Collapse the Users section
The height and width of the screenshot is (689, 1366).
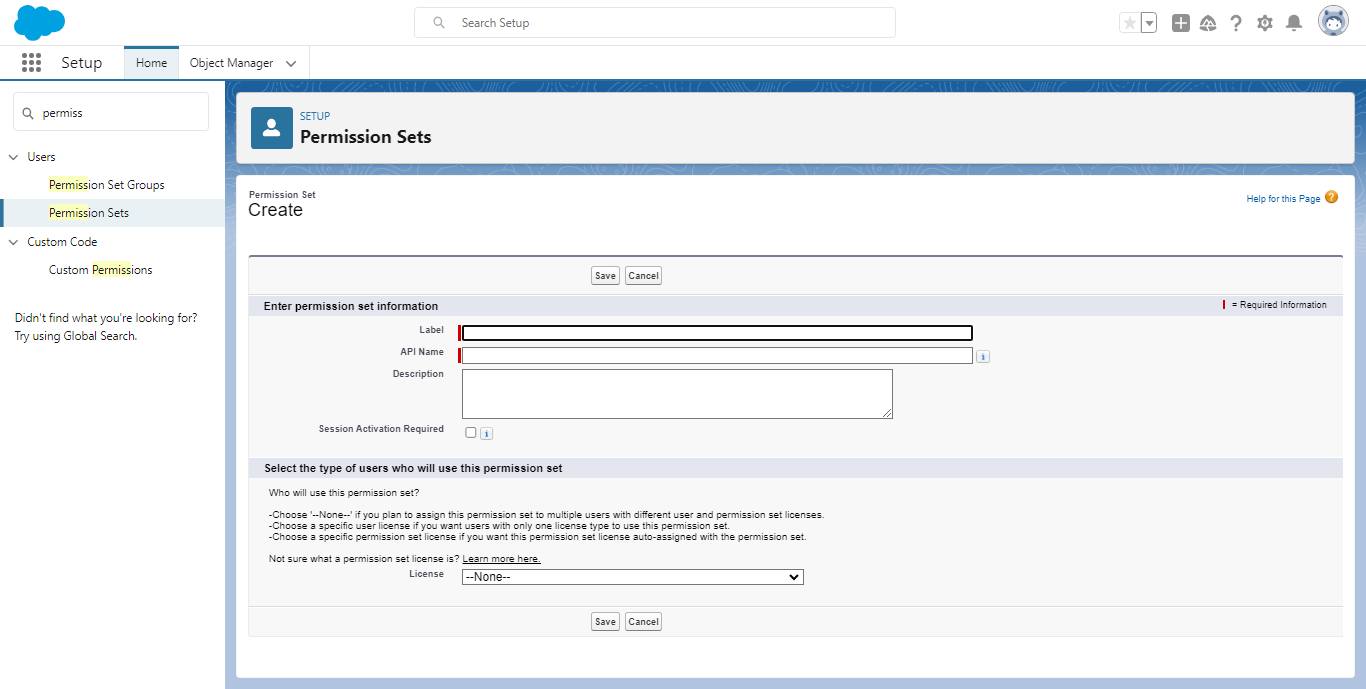14,157
